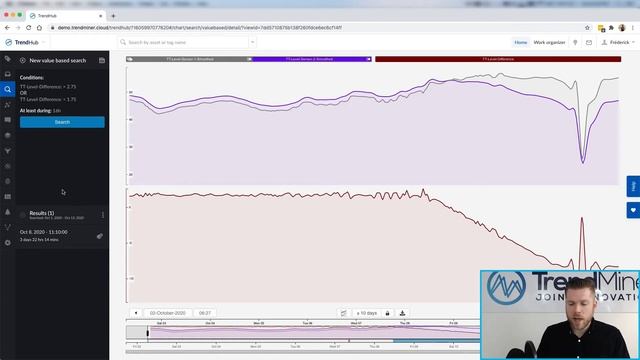Open the settings gear in the sidebar
The height and width of the screenshot is (360, 640).
7,243
